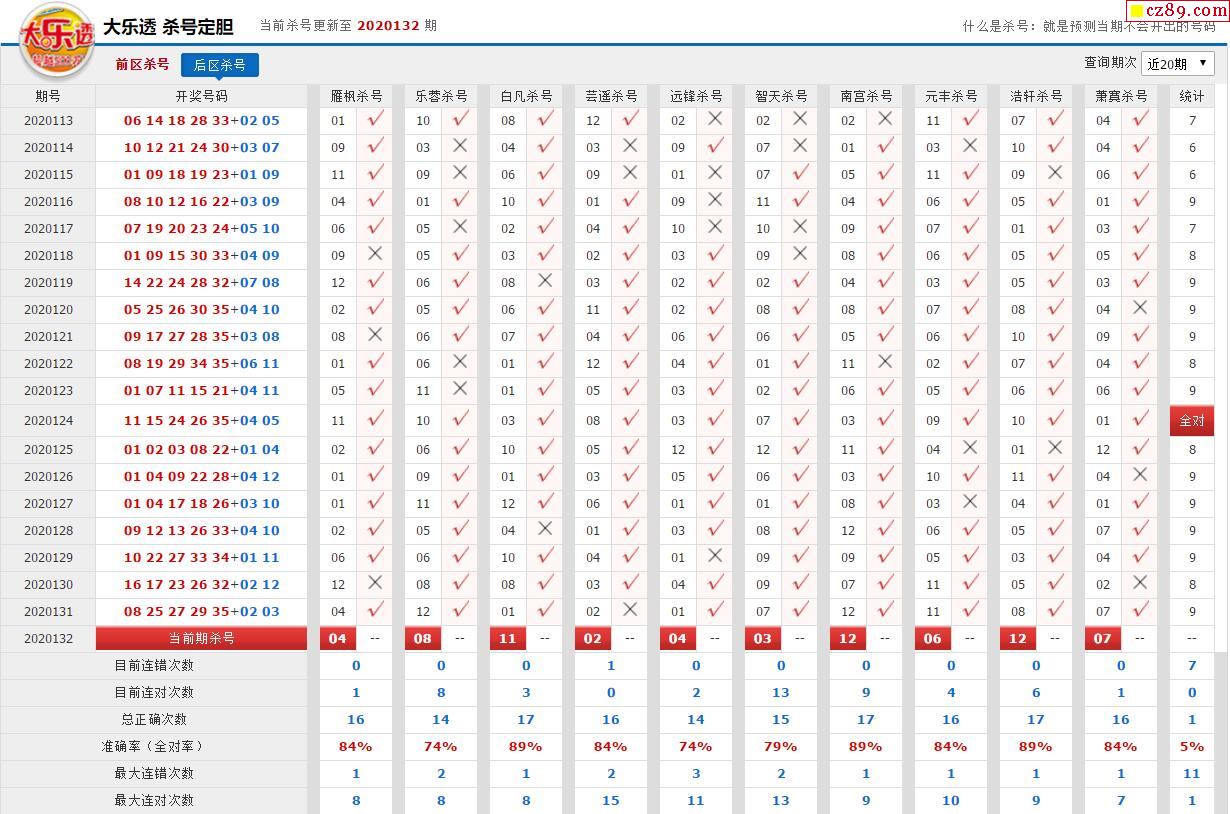Click cross mark under 雁枫杀号 for 2020121
Viewport: 1230px width, 814px height.
coord(375,335)
